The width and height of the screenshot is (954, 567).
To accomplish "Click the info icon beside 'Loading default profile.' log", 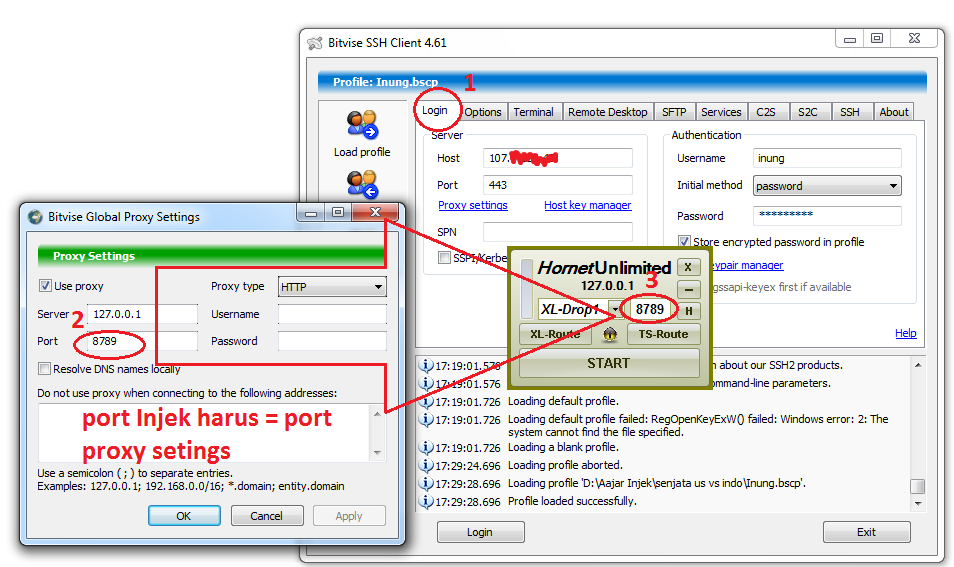I will 426,402.
